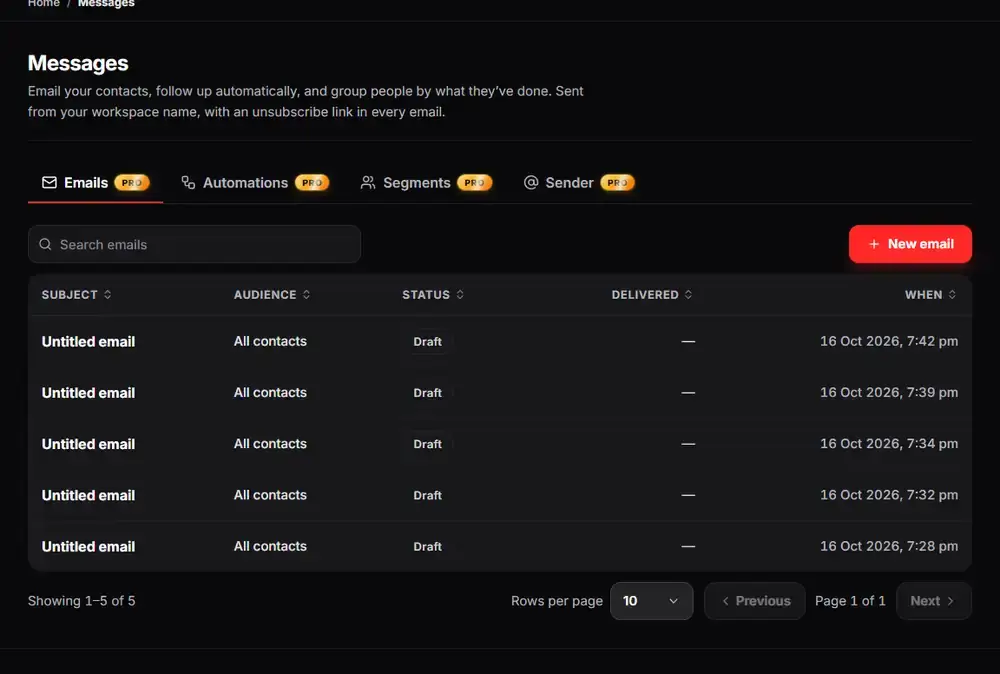Open Untitled email from 7:34 pm

(x=88, y=444)
